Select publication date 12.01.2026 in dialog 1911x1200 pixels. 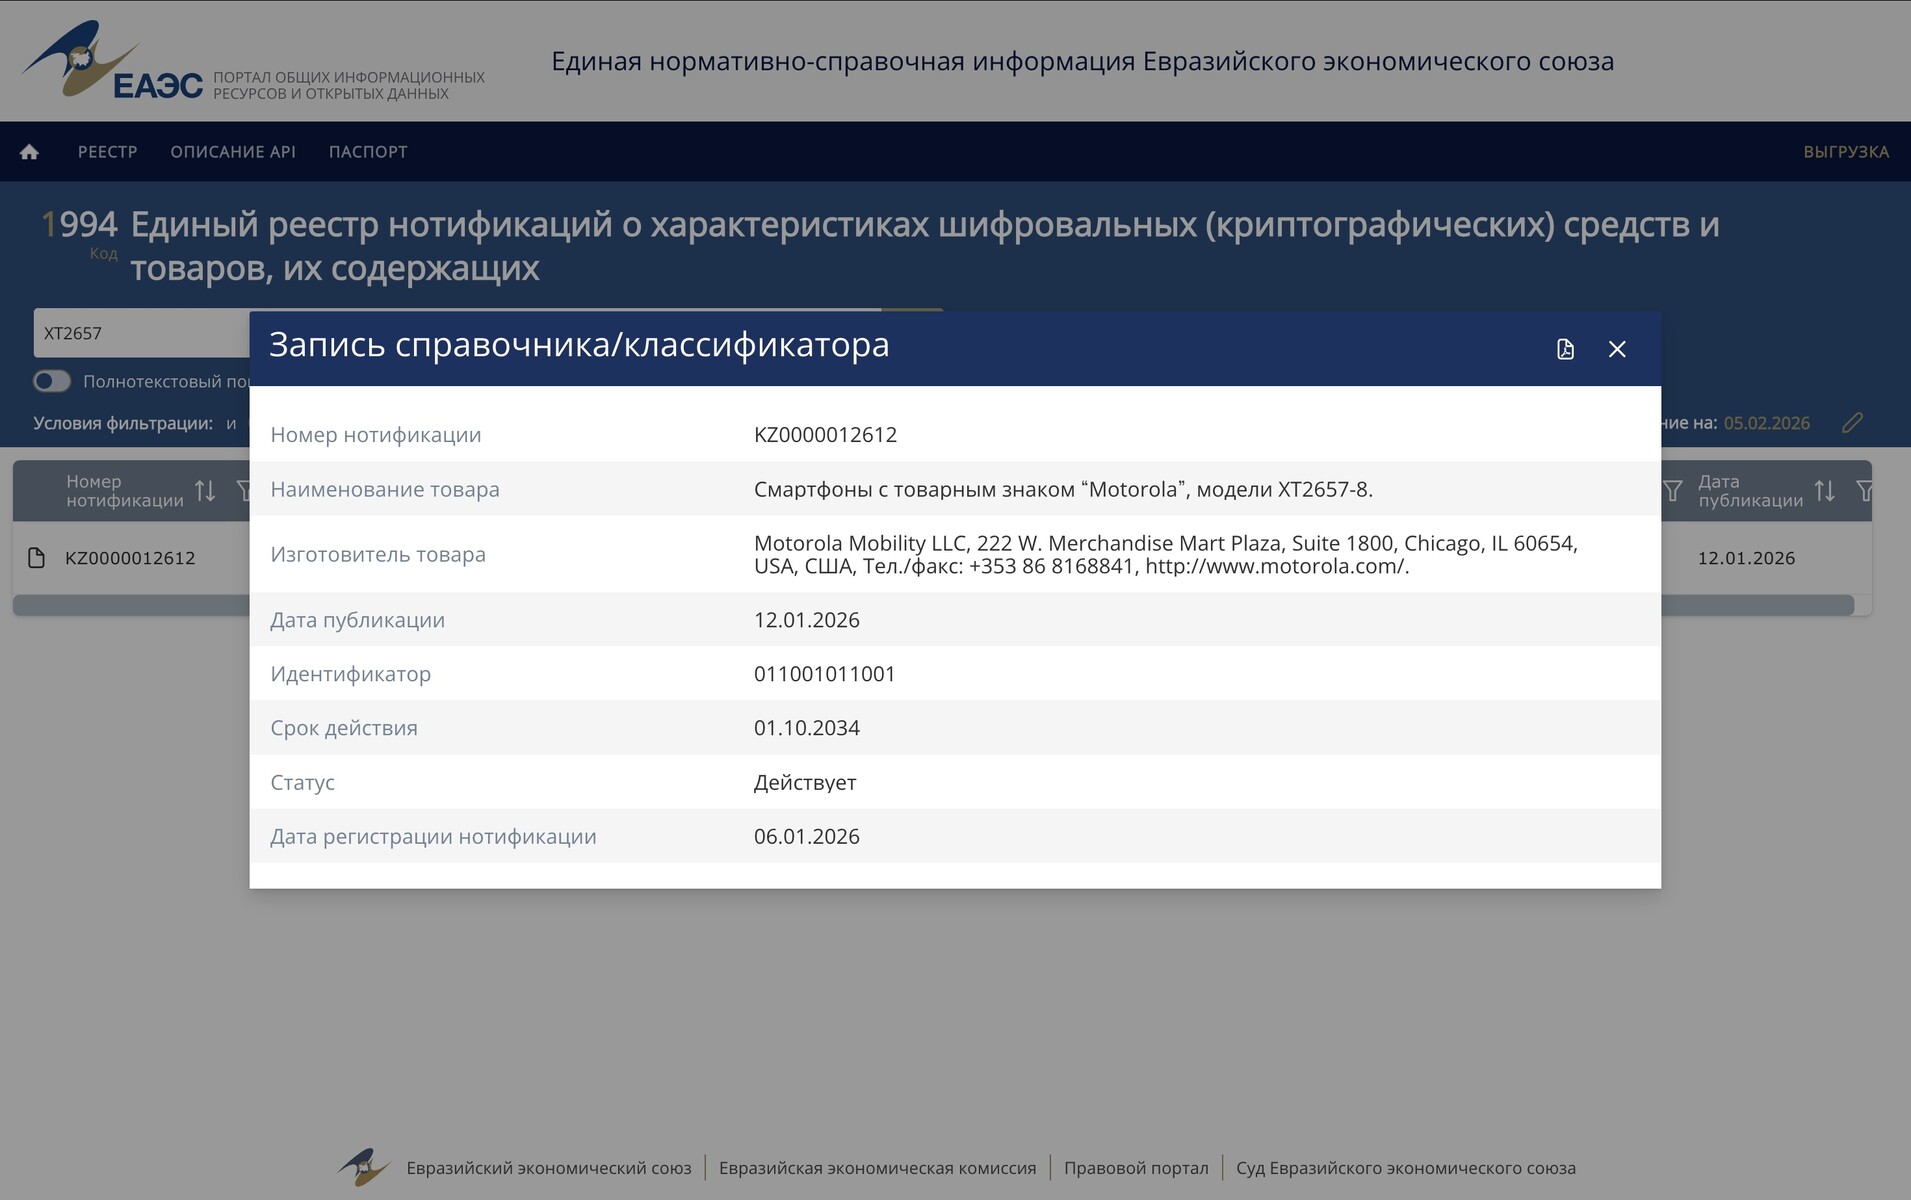click(807, 620)
